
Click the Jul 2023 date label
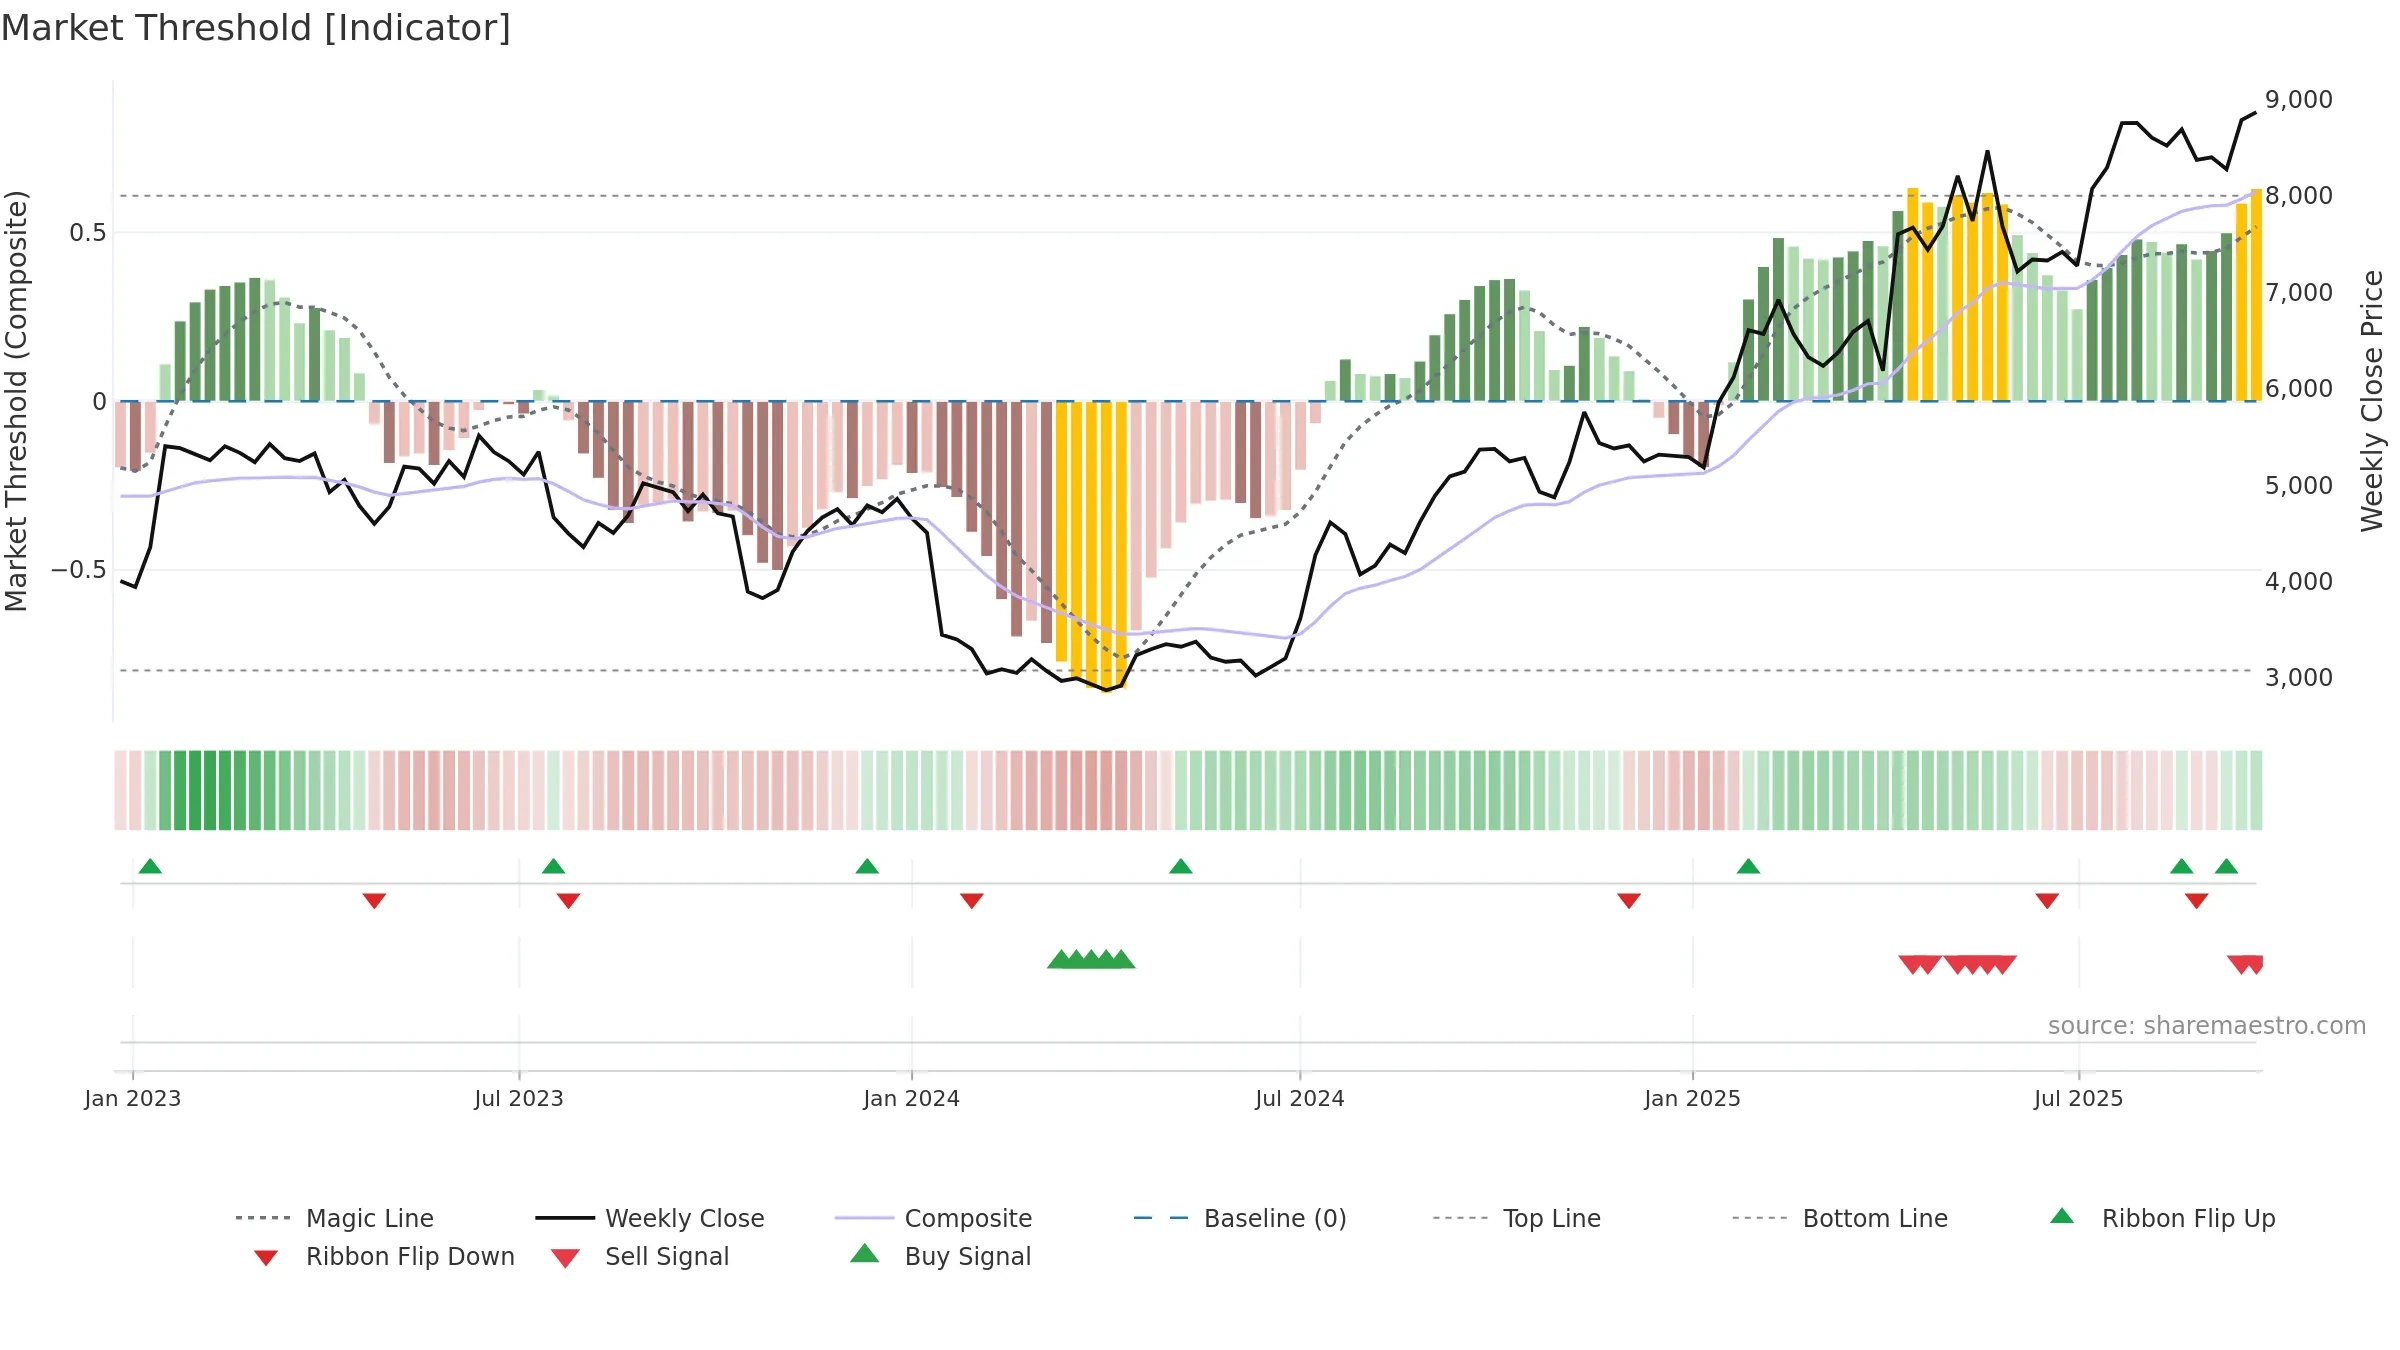(x=519, y=1099)
